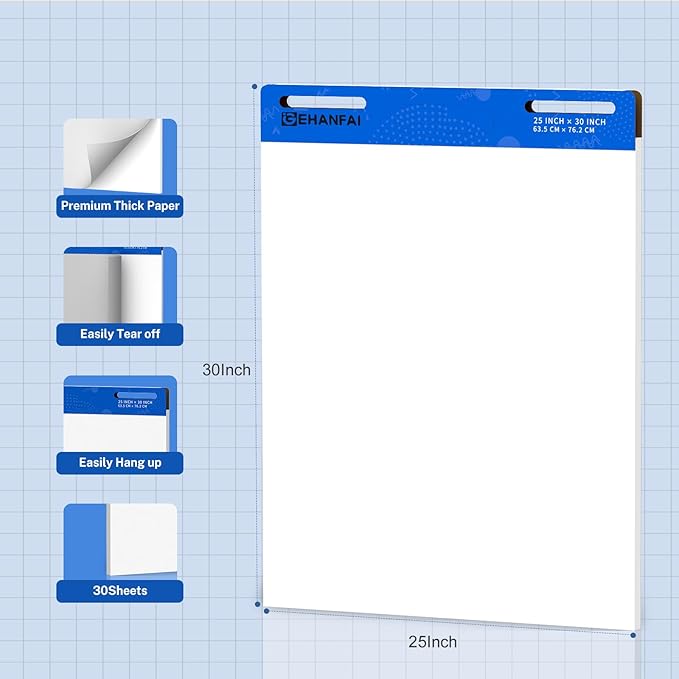The image size is (679, 679).
Task: Click the 25Inch width dimension label
Action: click(x=433, y=642)
